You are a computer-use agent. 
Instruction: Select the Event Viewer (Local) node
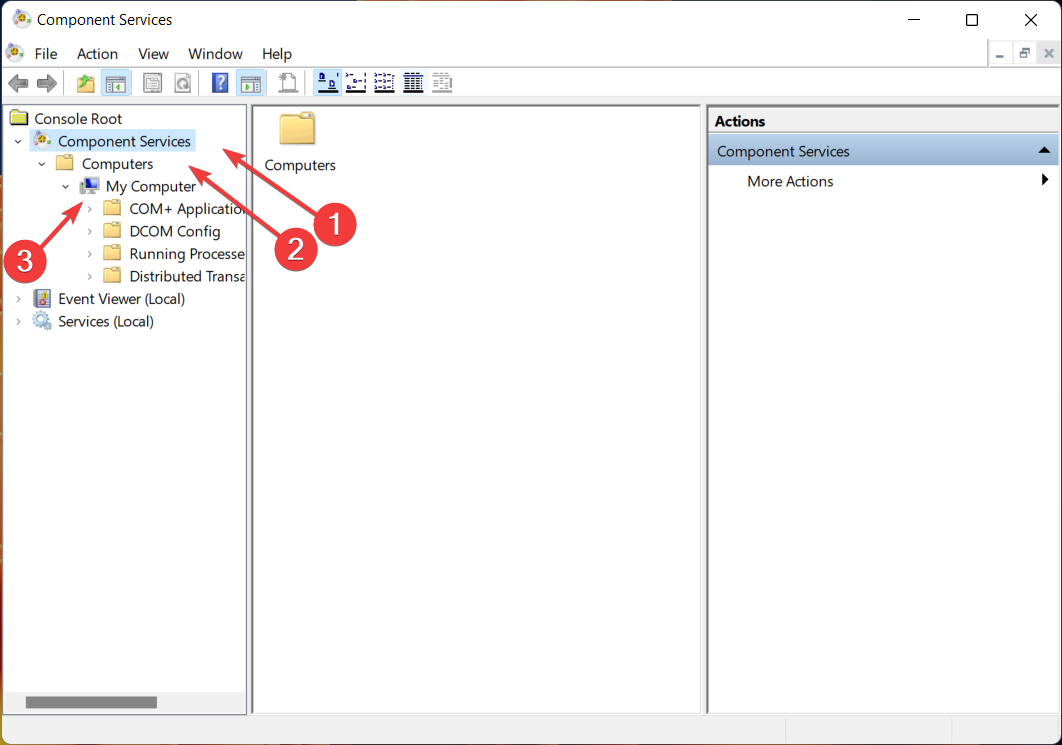(121, 299)
